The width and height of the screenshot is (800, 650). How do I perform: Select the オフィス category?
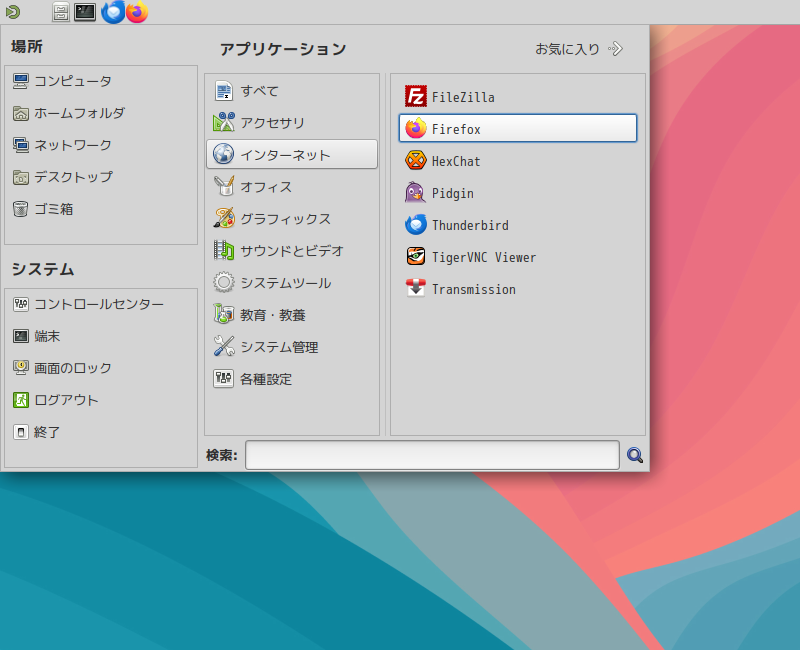click(292, 187)
